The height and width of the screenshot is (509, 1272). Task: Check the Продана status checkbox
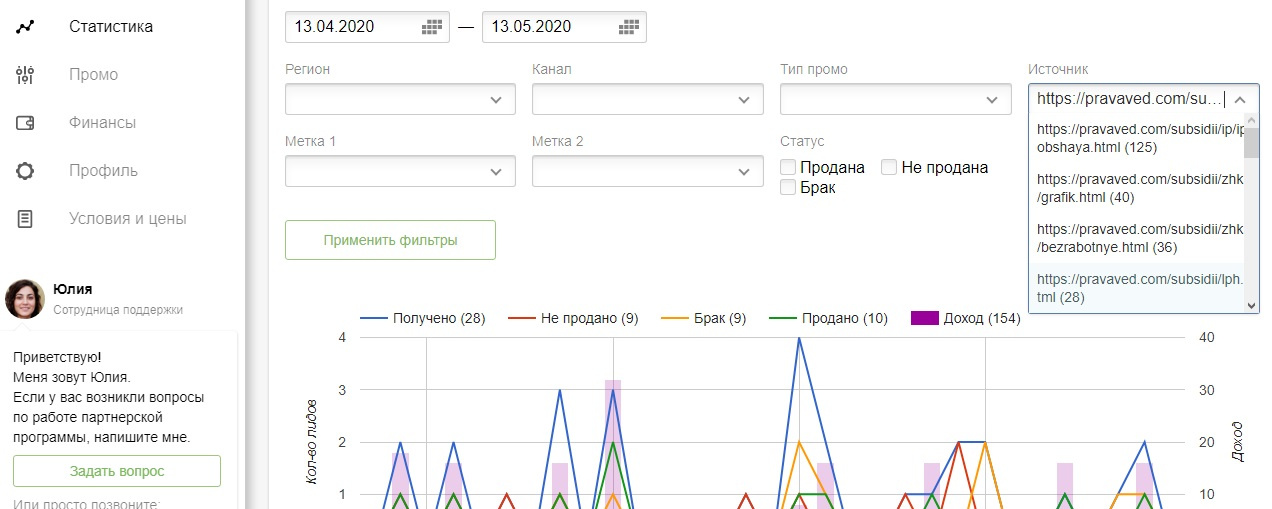pos(788,167)
